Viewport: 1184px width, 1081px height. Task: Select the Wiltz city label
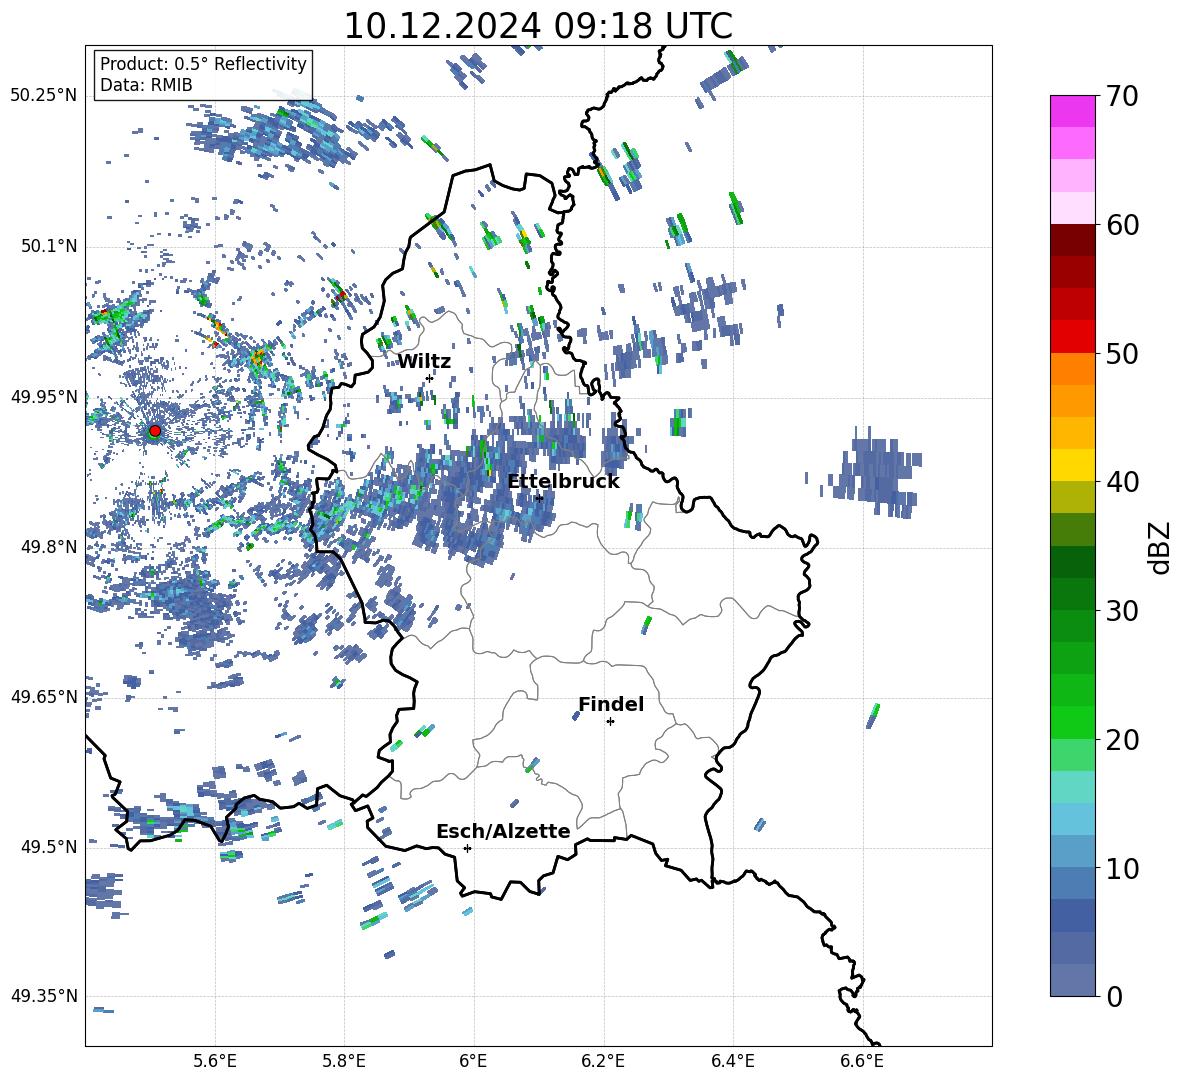point(424,362)
